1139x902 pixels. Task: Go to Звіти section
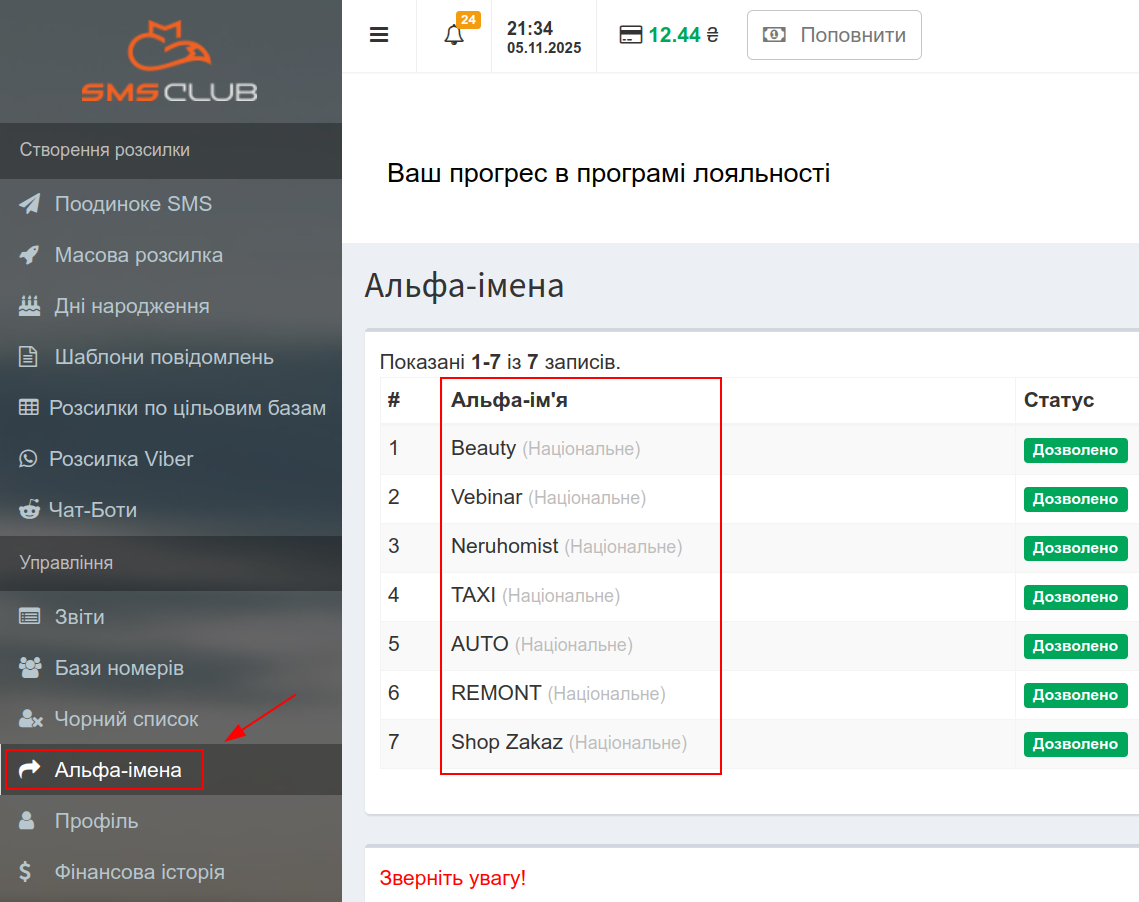79,617
